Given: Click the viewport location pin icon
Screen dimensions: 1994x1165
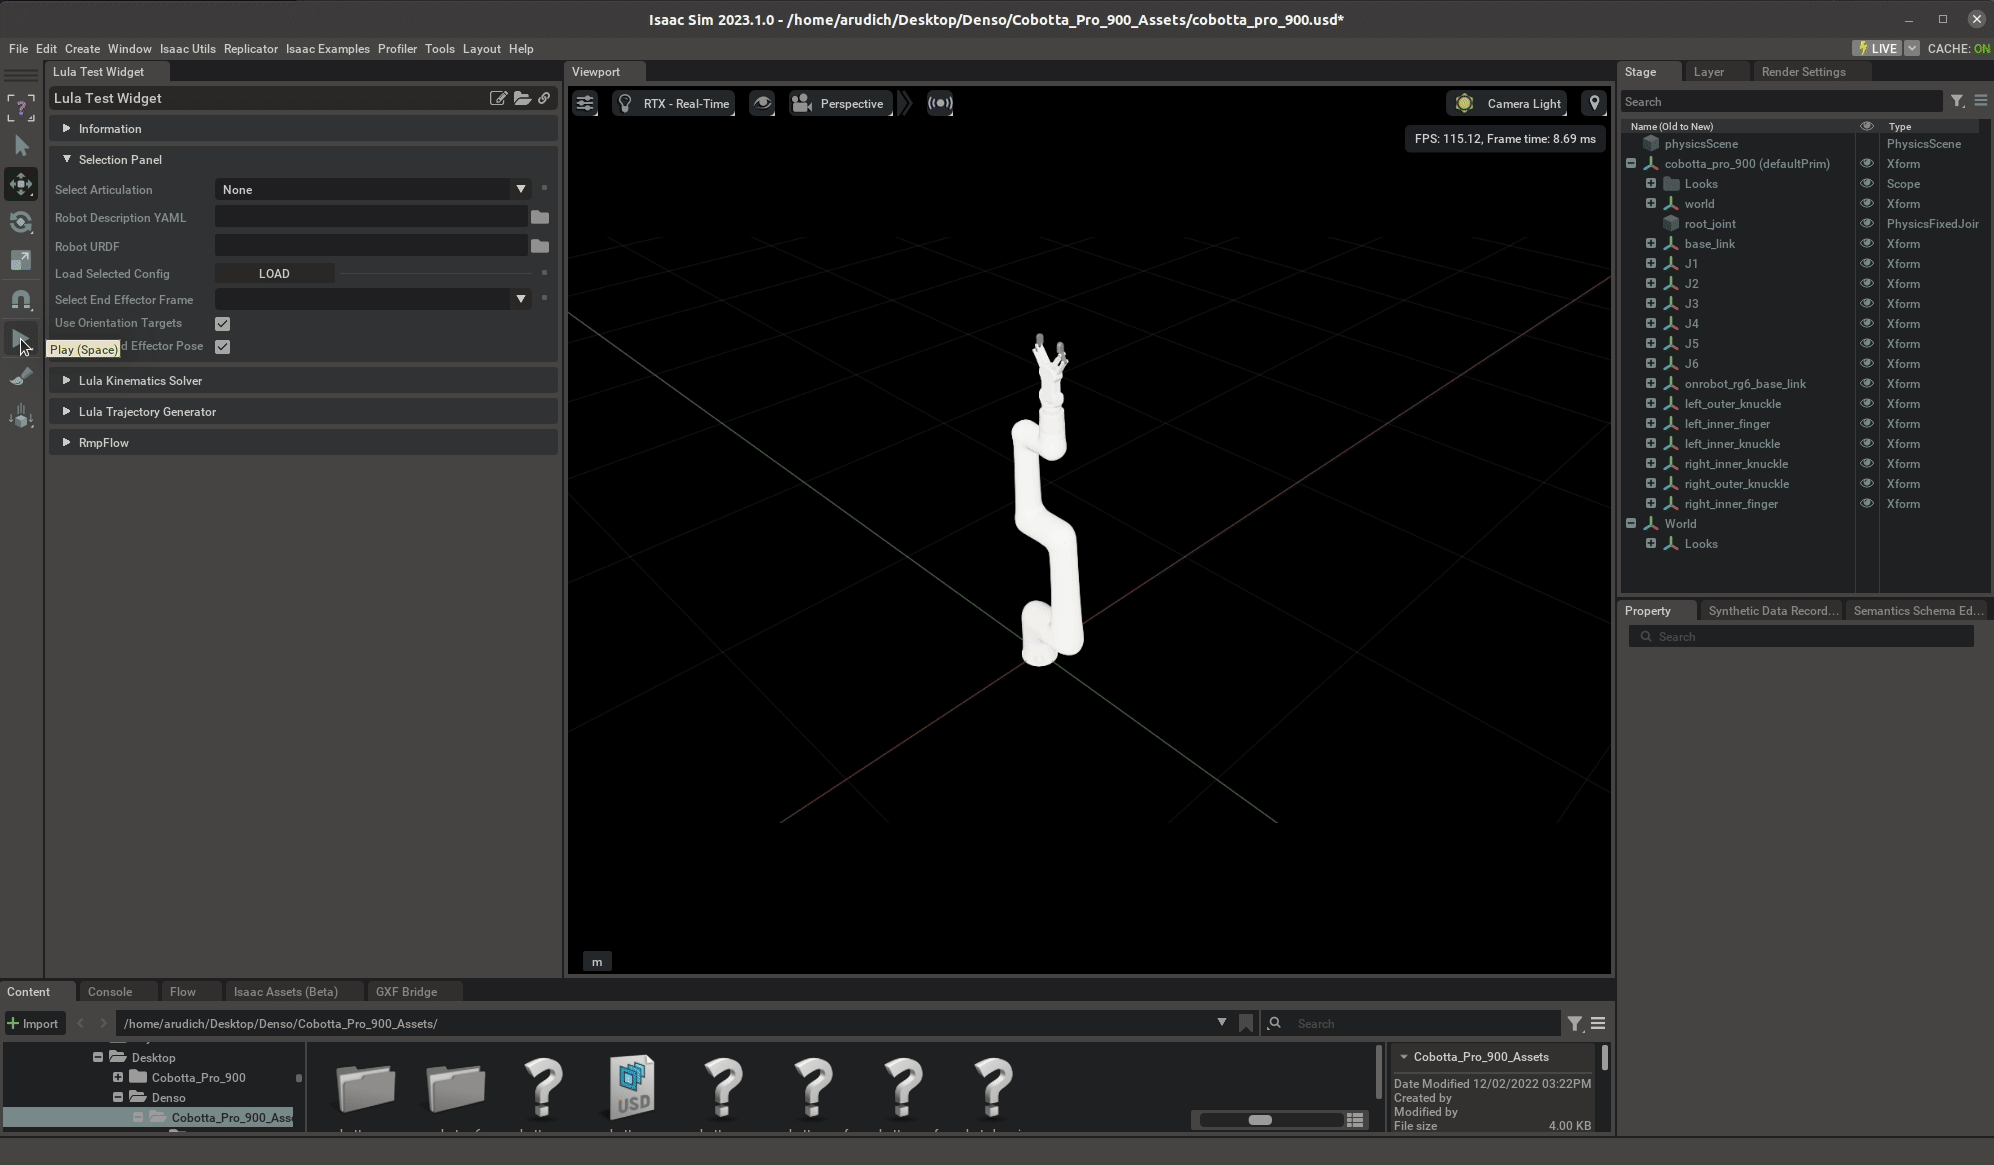Looking at the screenshot, I should coord(1594,103).
